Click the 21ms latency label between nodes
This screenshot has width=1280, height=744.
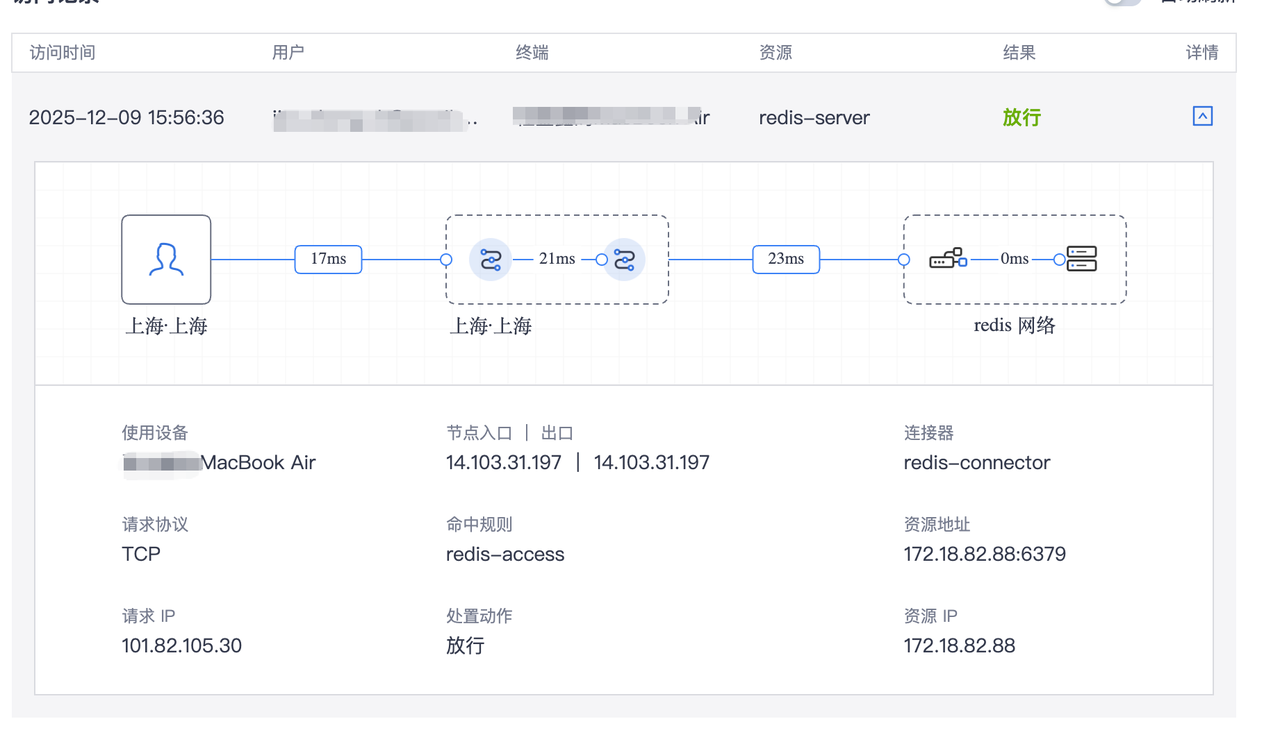557,259
